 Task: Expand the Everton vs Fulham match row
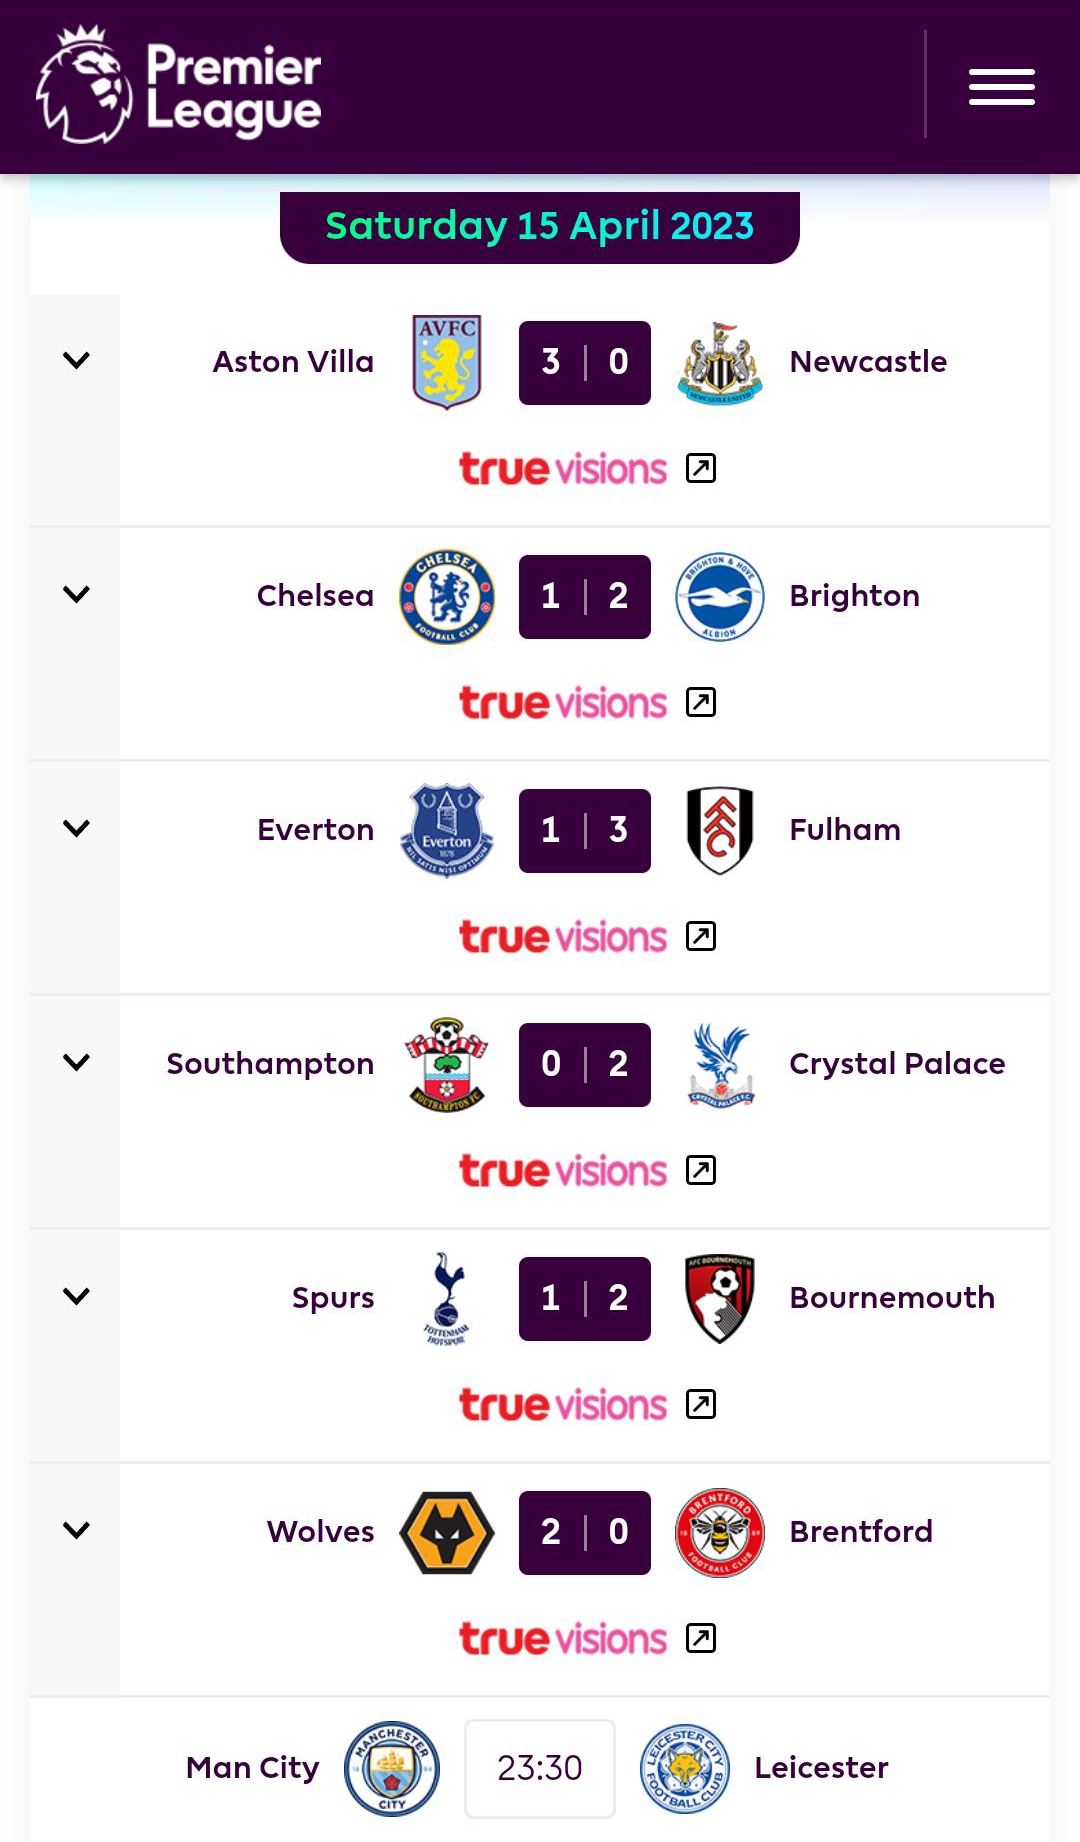coord(76,829)
